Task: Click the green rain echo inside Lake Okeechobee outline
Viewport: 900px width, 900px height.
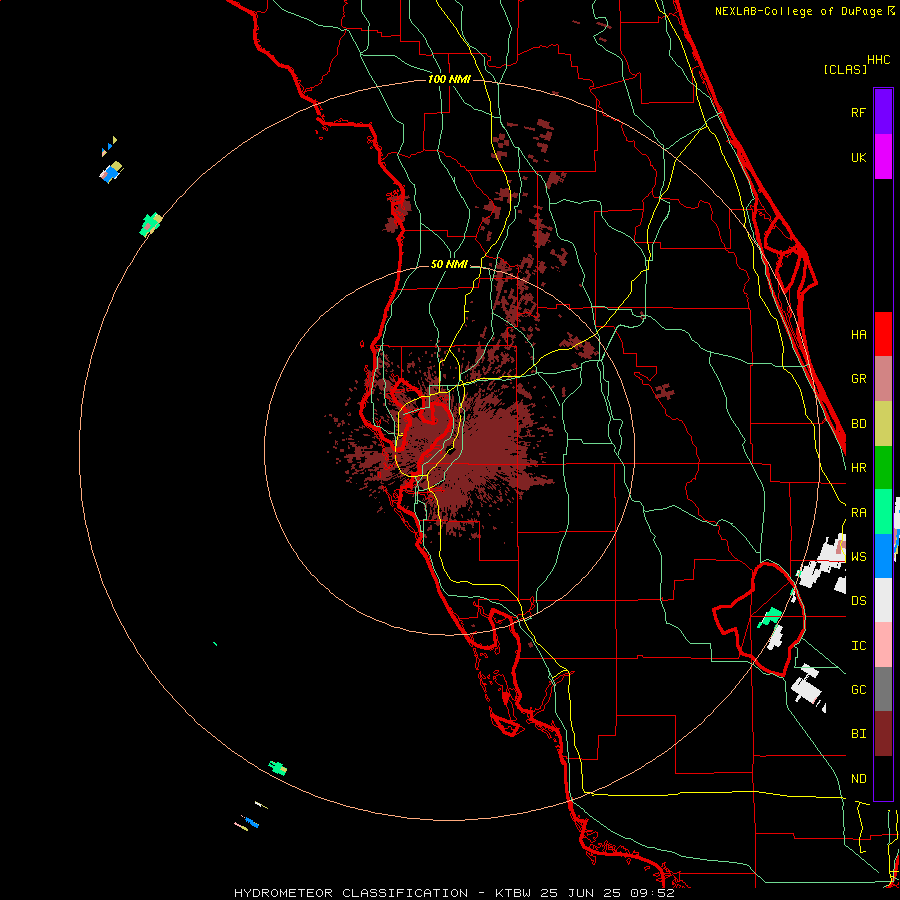Action: point(770,617)
